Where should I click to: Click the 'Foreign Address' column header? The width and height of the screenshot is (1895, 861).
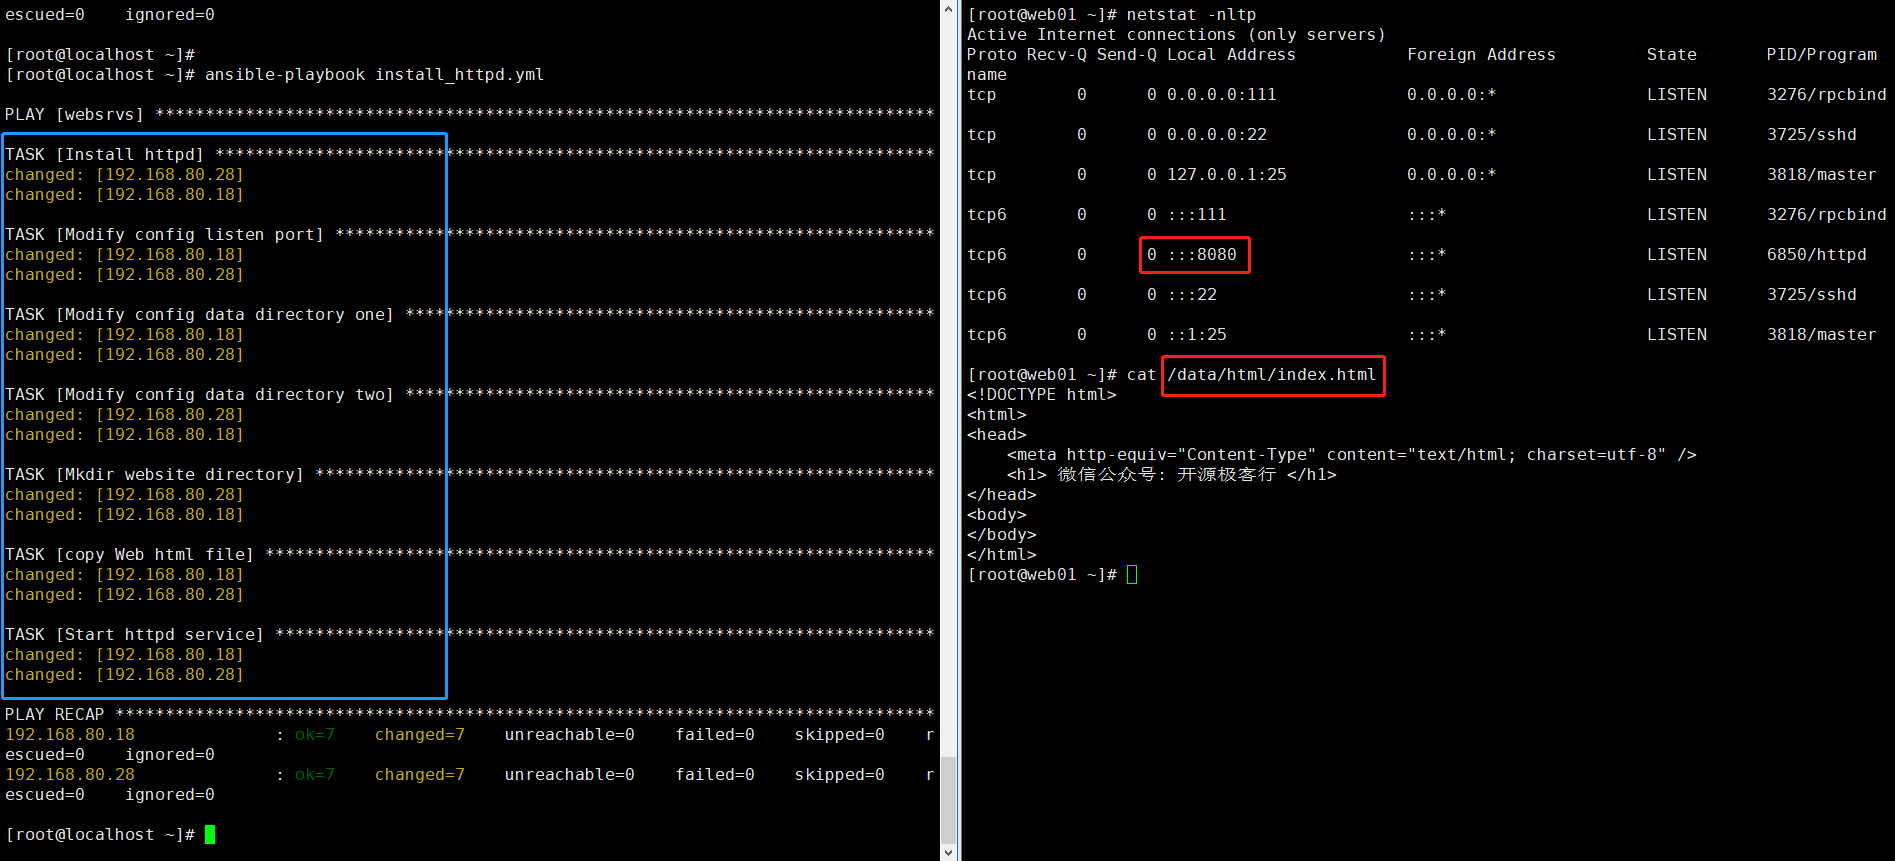click(1482, 55)
